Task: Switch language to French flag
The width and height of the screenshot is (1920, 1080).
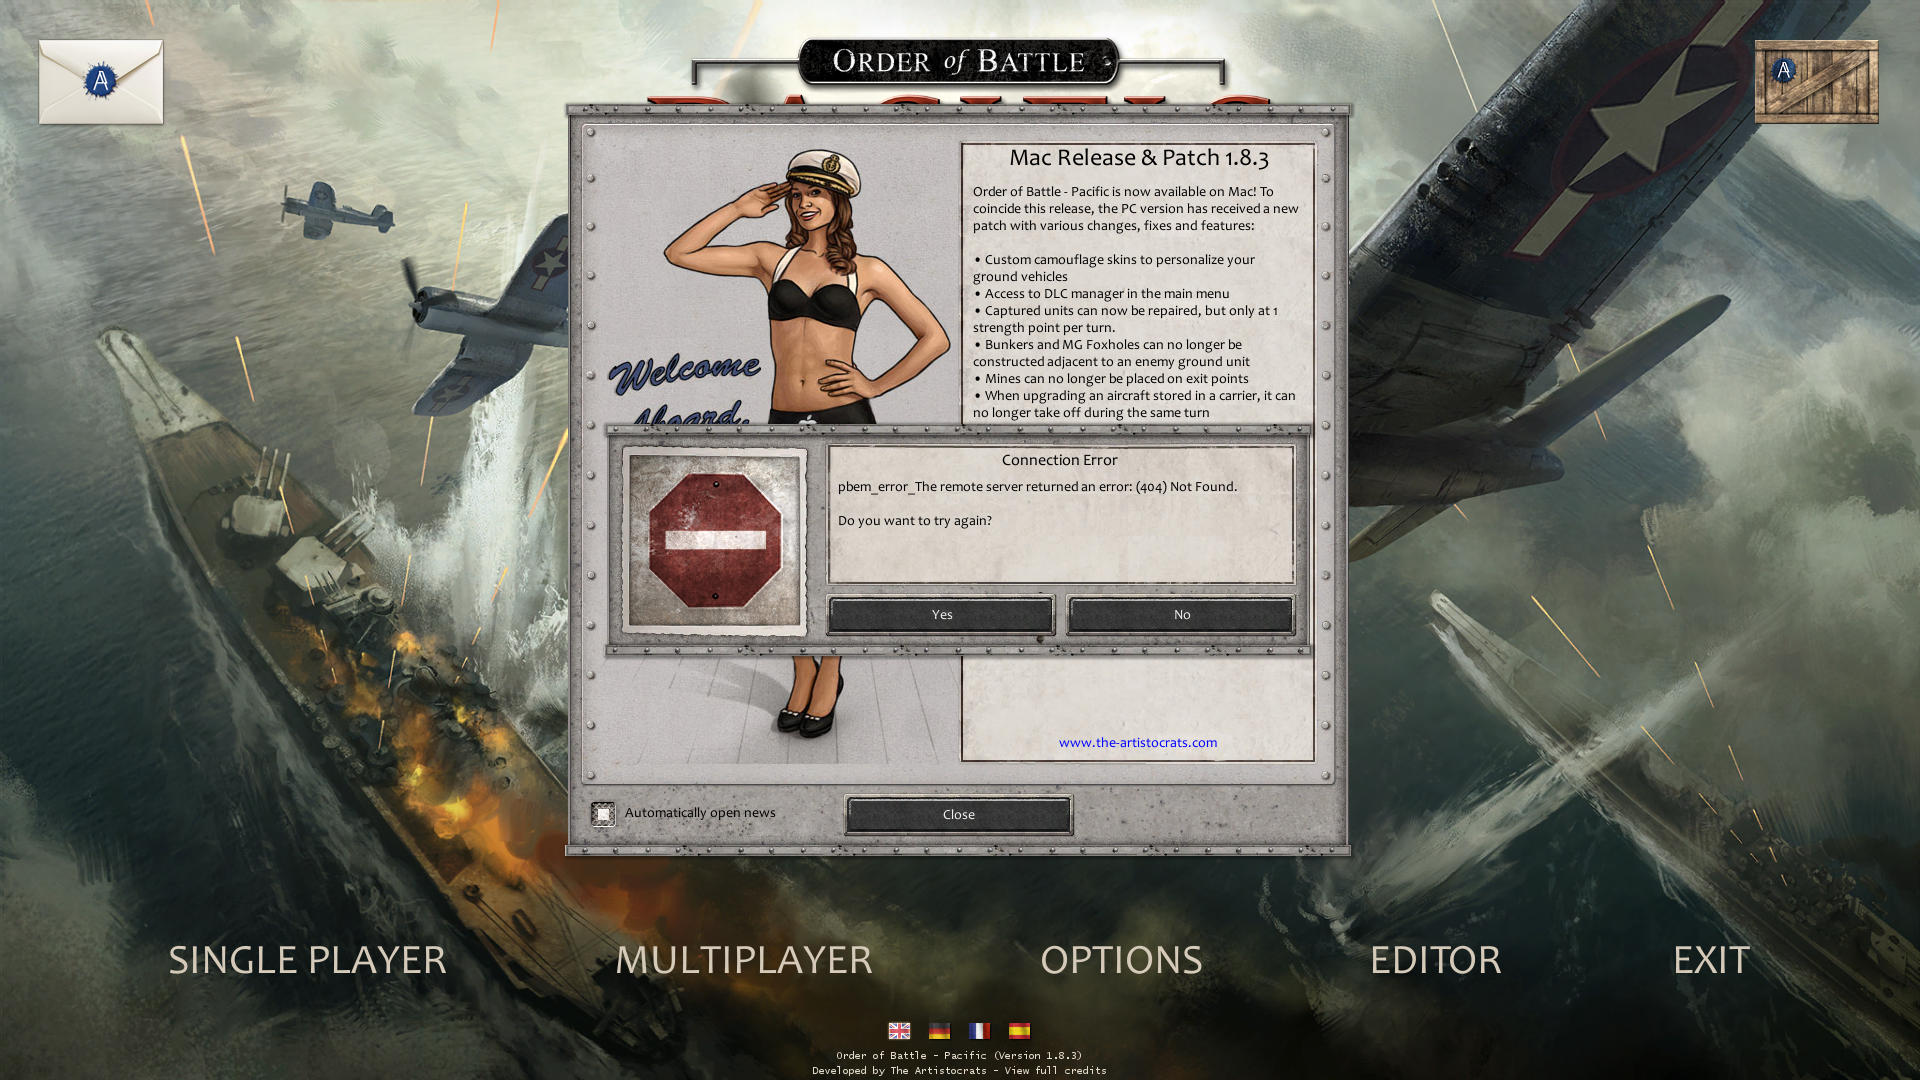Action: pos(979,1030)
